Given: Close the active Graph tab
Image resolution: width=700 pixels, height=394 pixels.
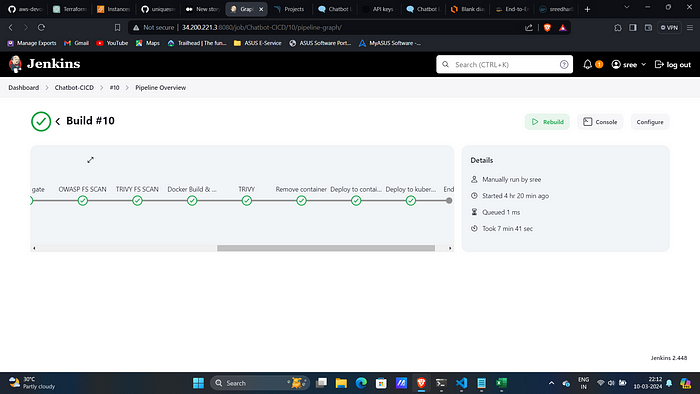Looking at the screenshot, I should [261, 9].
